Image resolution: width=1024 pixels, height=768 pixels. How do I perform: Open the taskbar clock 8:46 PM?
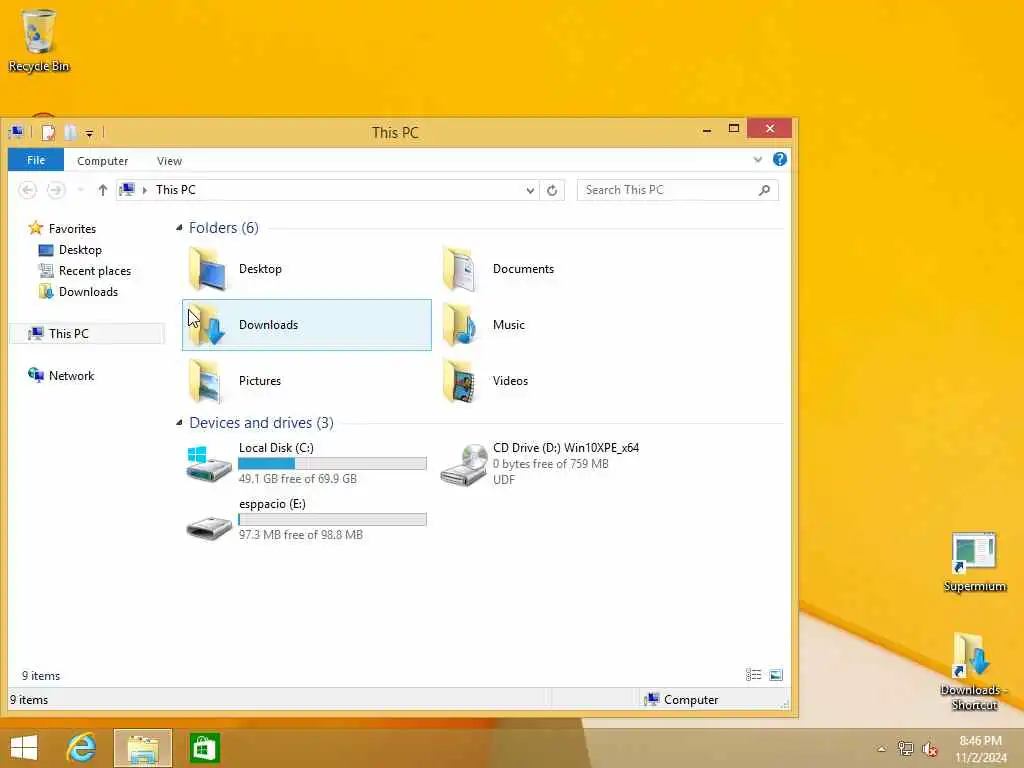(981, 749)
